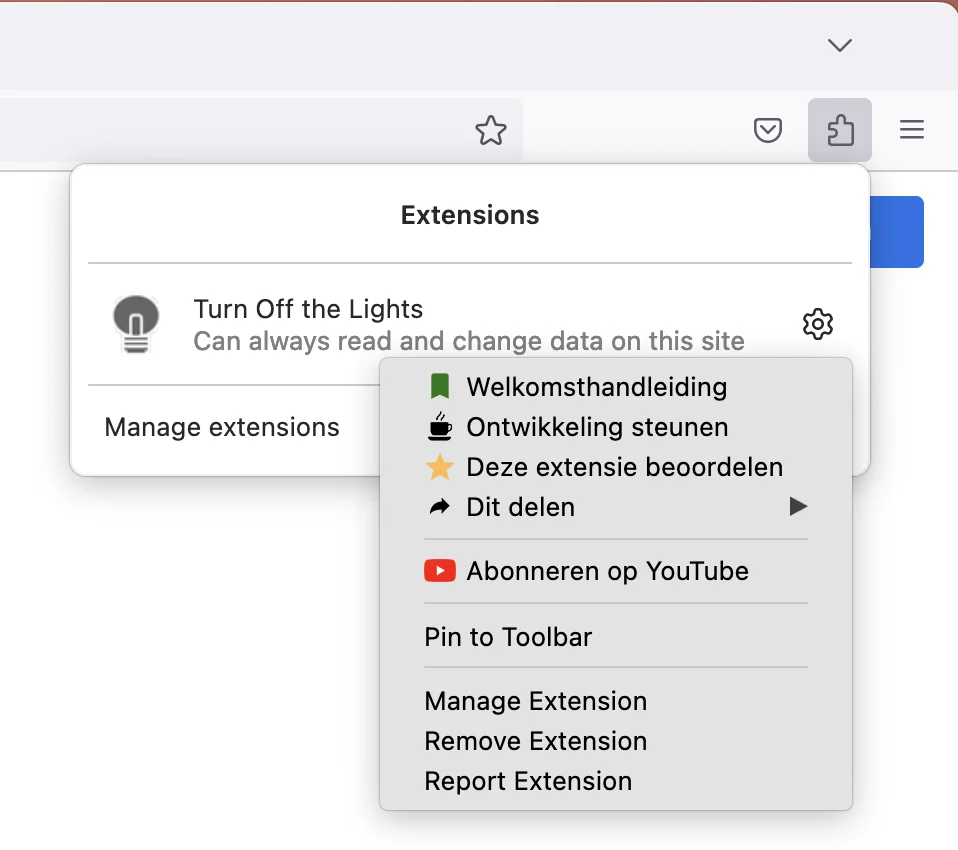Click the red YouTube icon
The width and height of the screenshot is (958, 850).
pos(440,571)
